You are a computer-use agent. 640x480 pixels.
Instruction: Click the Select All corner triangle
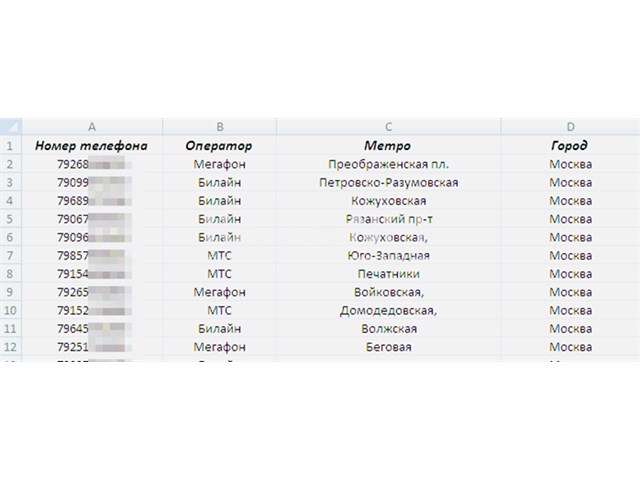coord(11,127)
